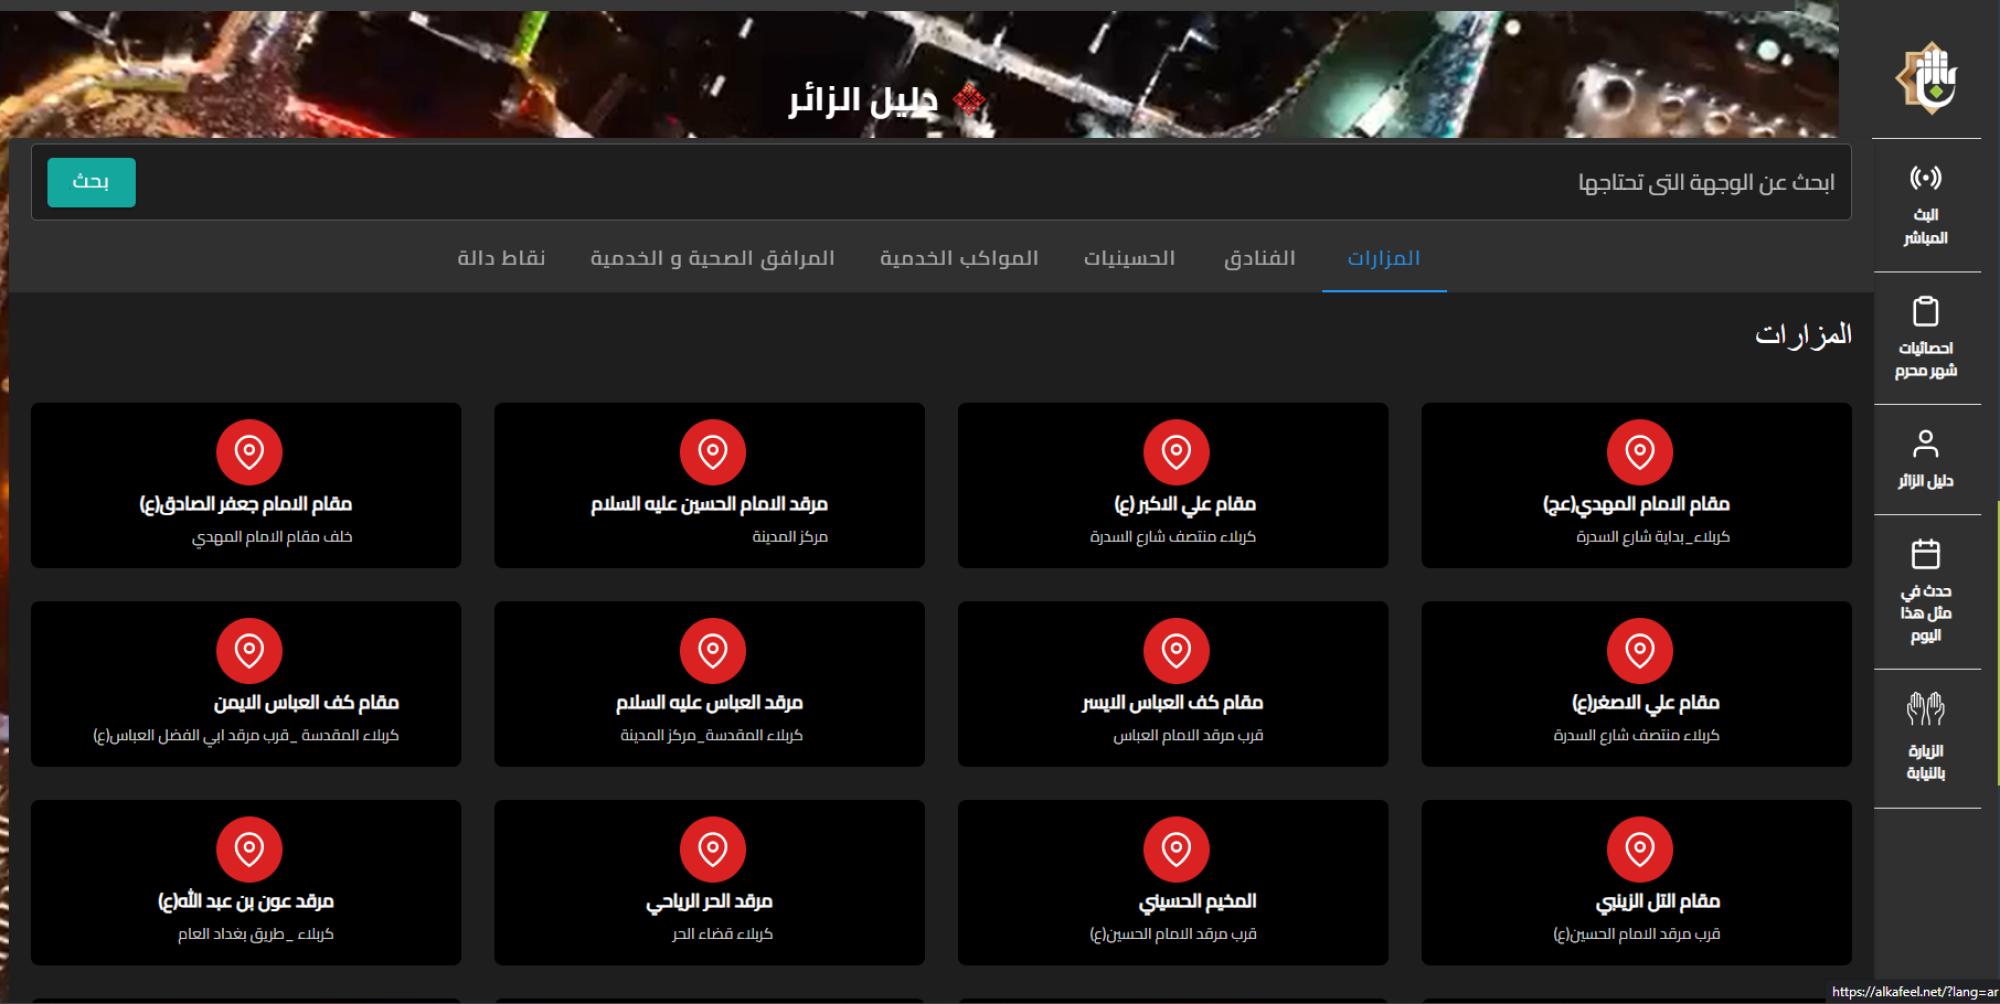This screenshot has height=1004, width=2000.
Task: Click location pin for مرقد الامام الحسين
Action: (x=712, y=452)
